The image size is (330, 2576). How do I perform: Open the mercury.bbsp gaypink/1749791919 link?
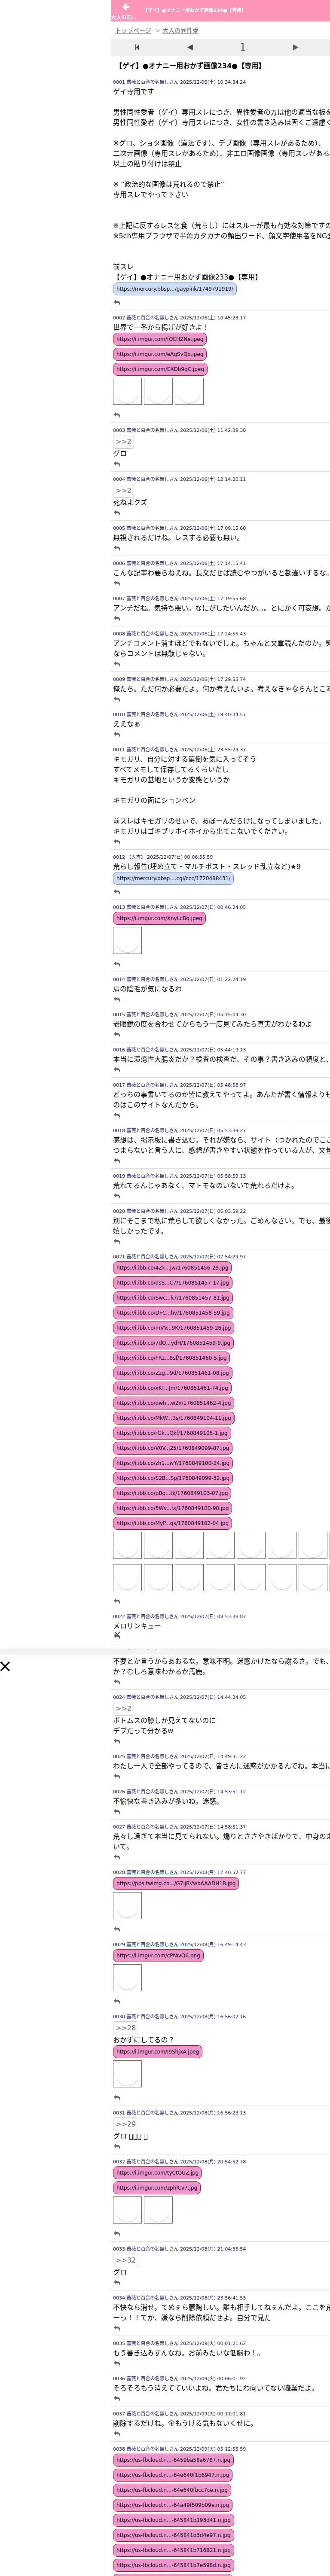tap(175, 289)
